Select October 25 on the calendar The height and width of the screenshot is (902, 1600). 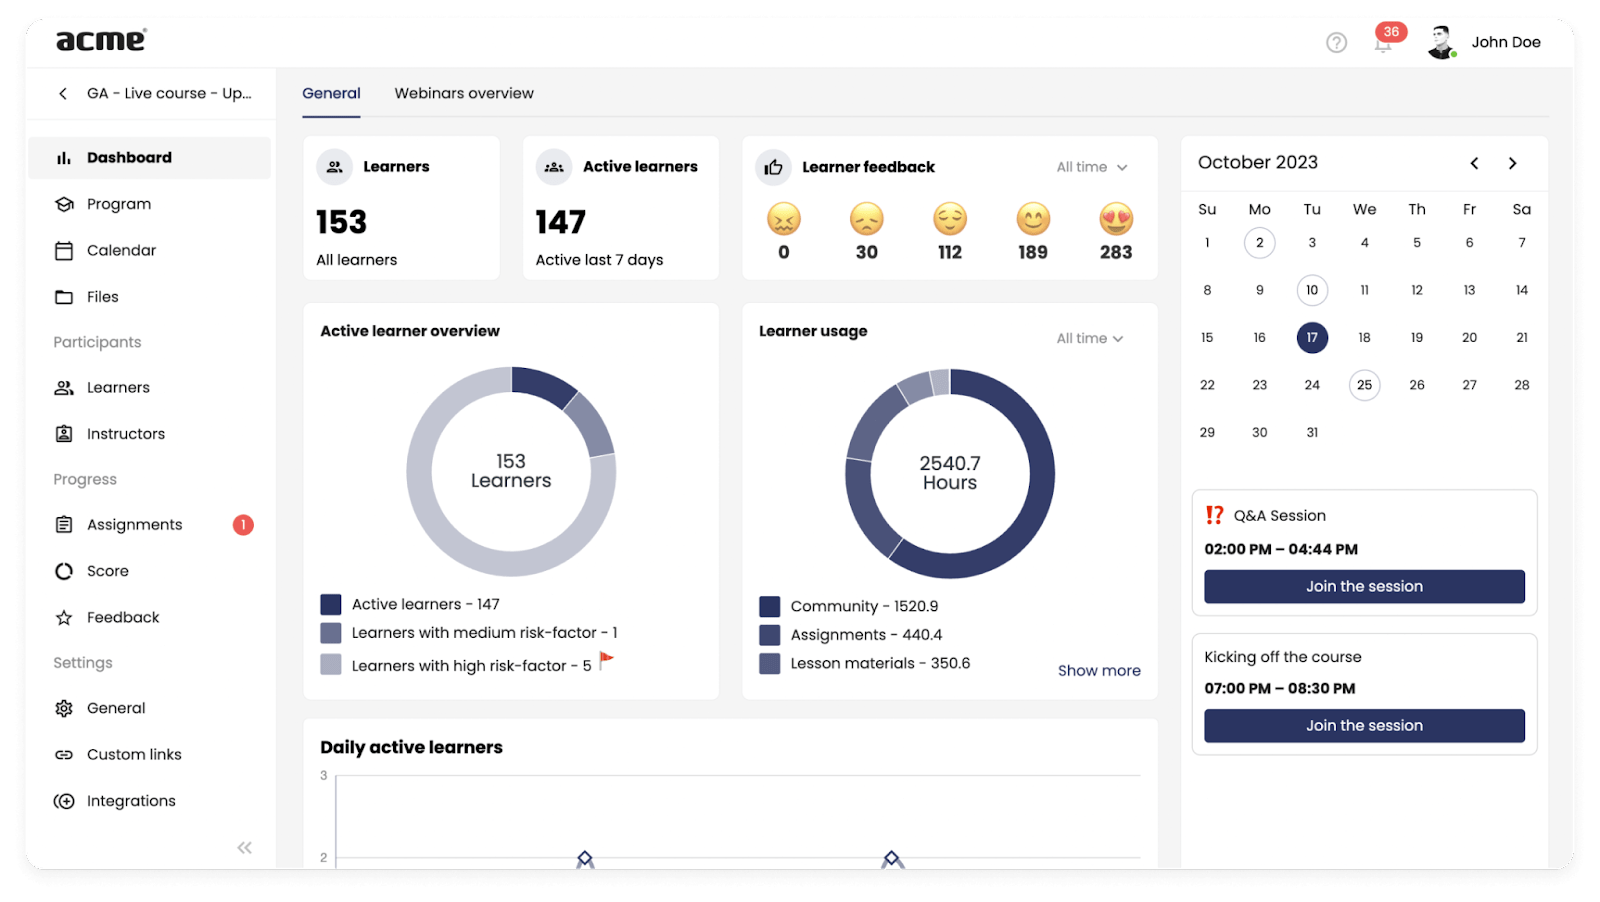1364,385
